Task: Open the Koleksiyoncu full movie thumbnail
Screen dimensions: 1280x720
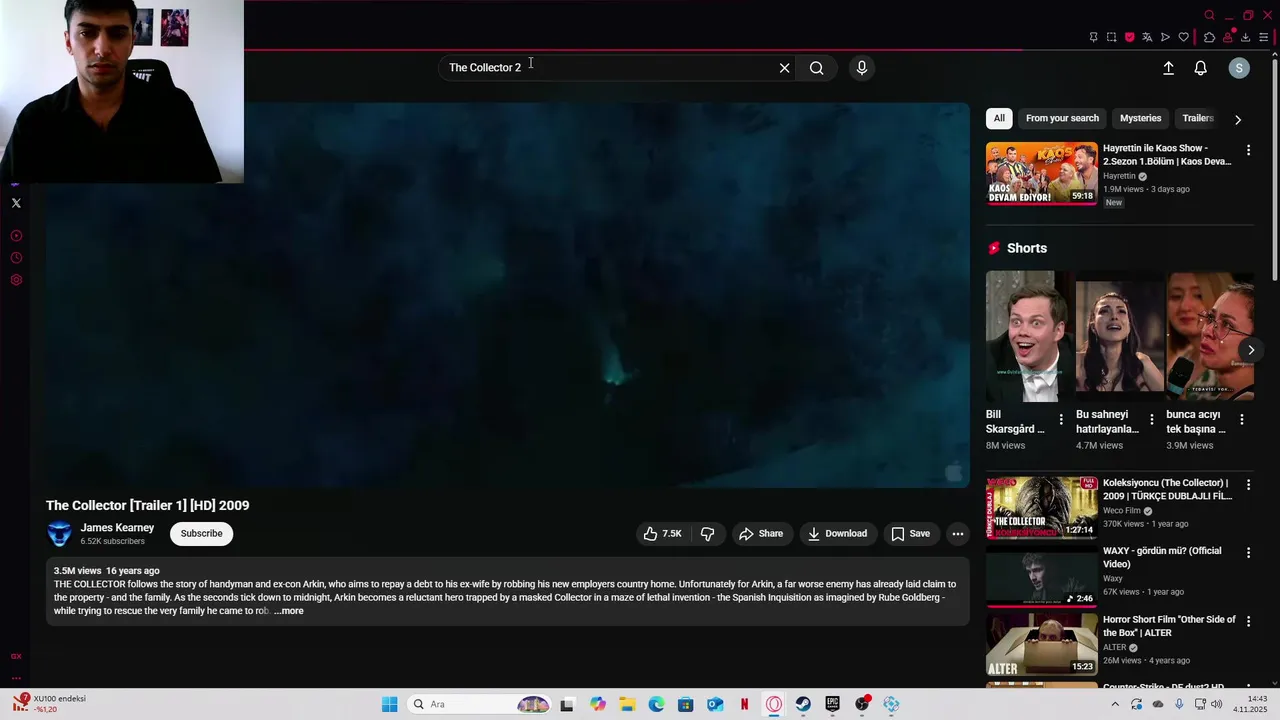Action: 1041,508
